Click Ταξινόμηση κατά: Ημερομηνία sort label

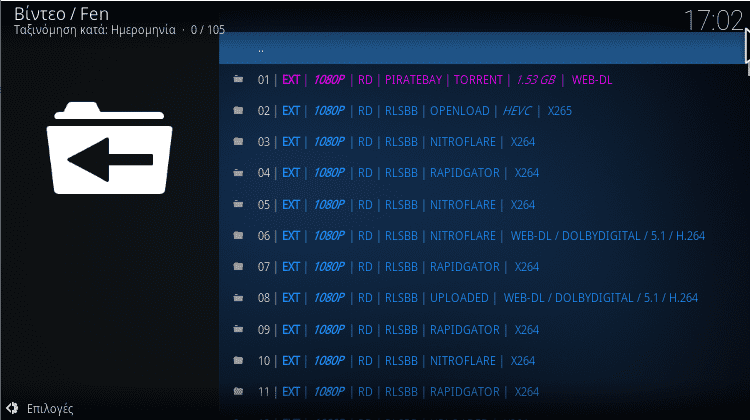point(95,30)
